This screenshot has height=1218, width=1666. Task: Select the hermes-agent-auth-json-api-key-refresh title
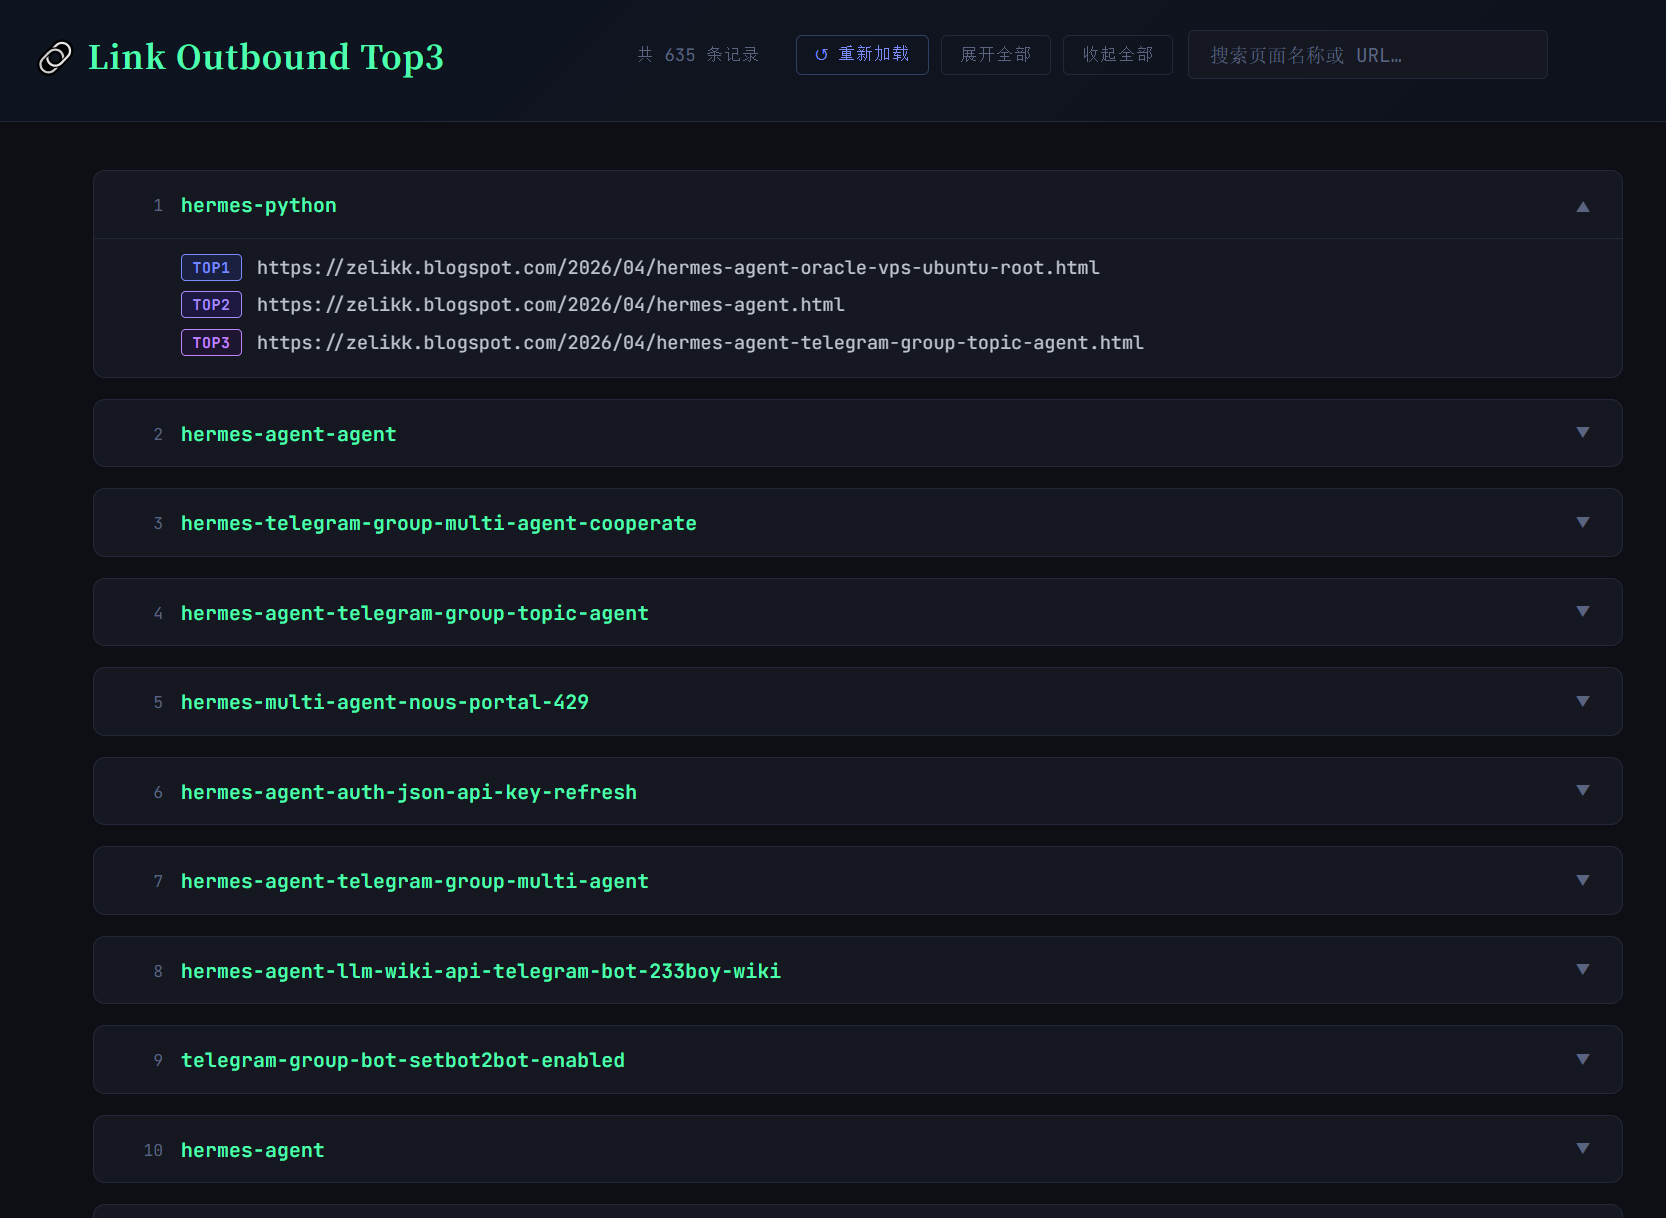408,792
